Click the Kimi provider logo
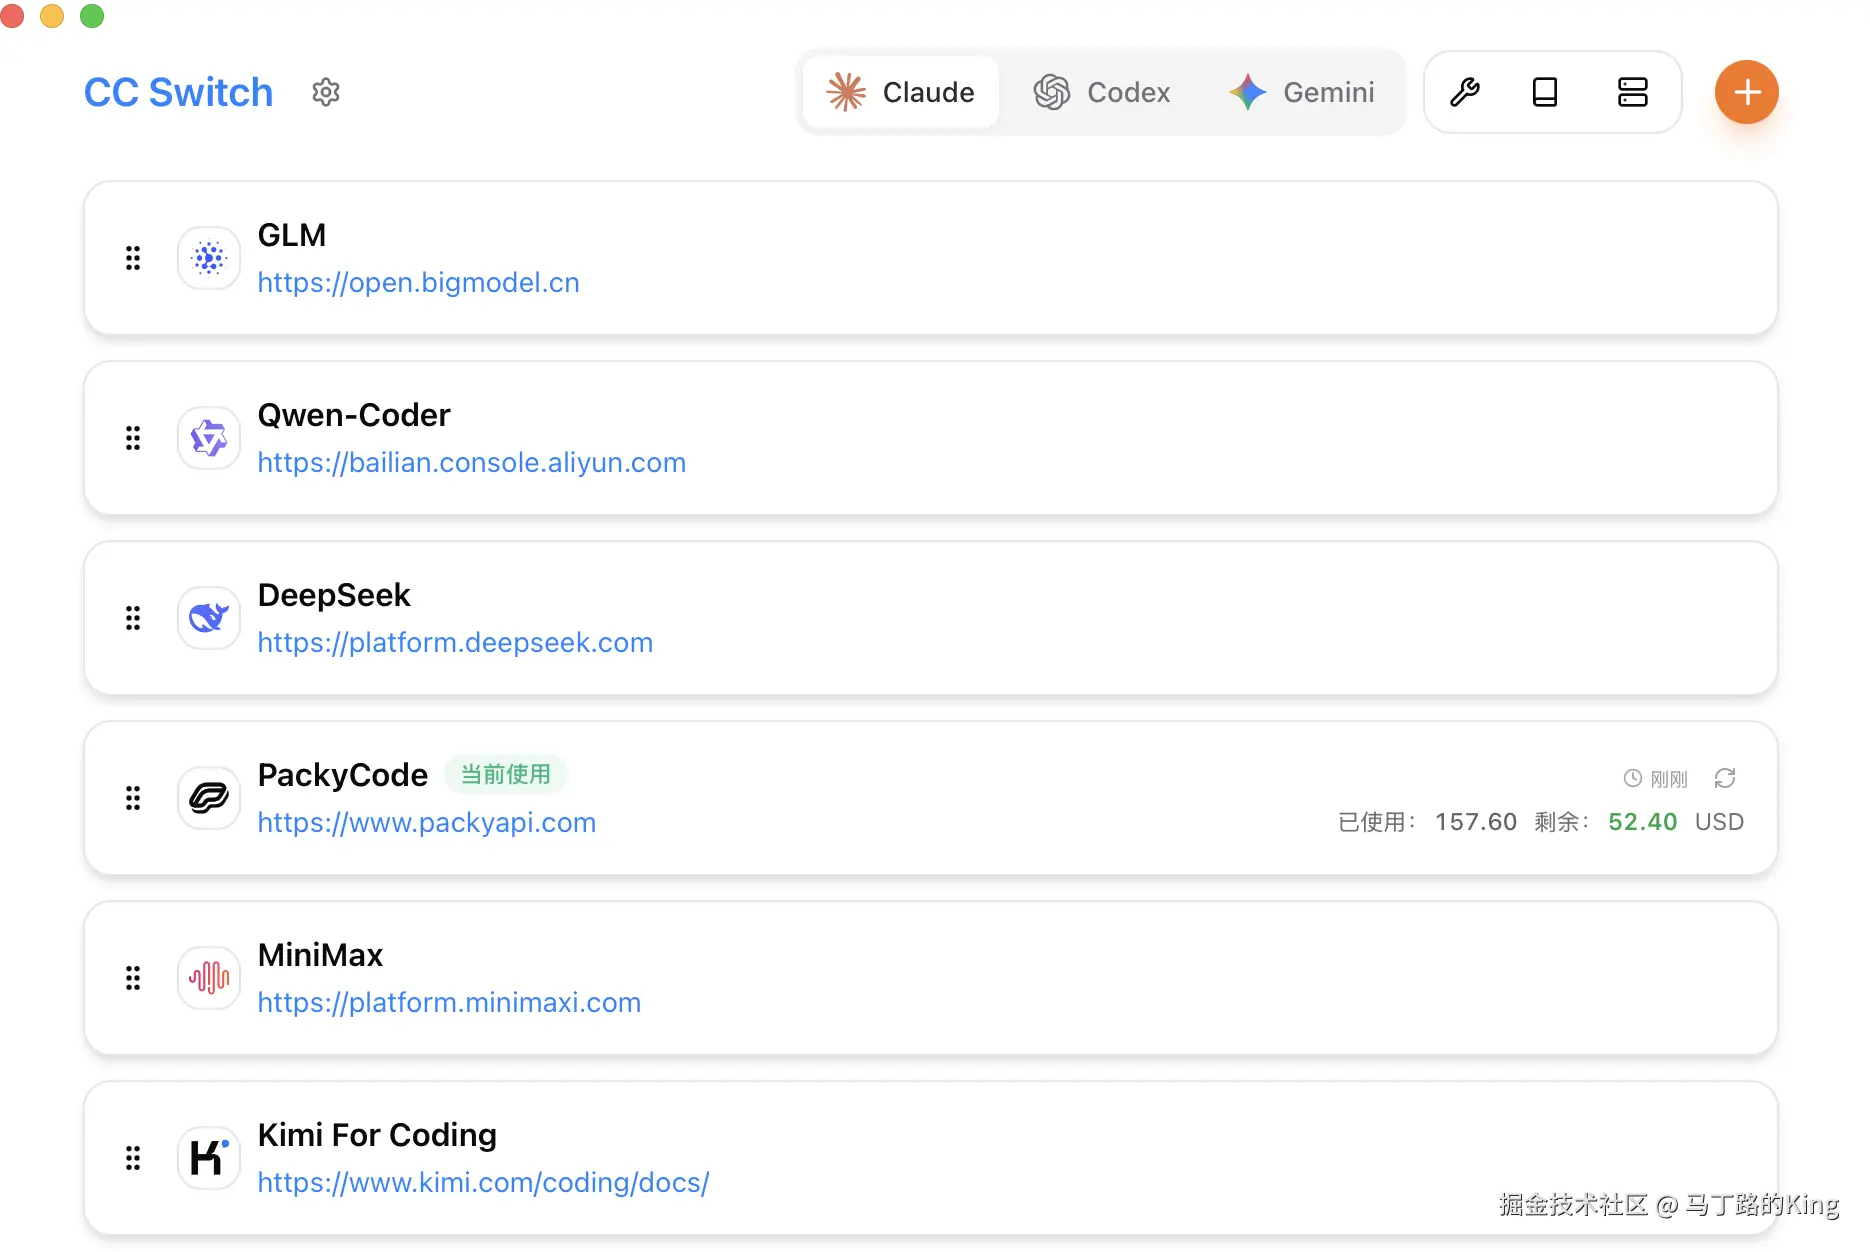The image size is (1870, 1252). (x=209, y=1158)
